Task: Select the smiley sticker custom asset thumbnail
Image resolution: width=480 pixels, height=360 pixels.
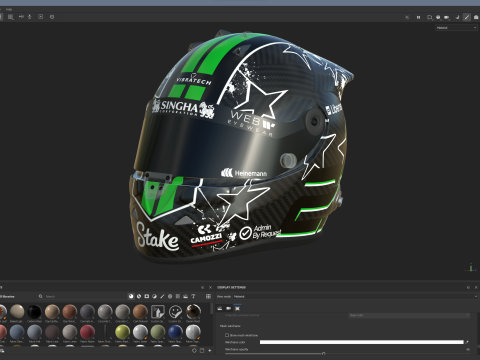Action: [175, 312]
